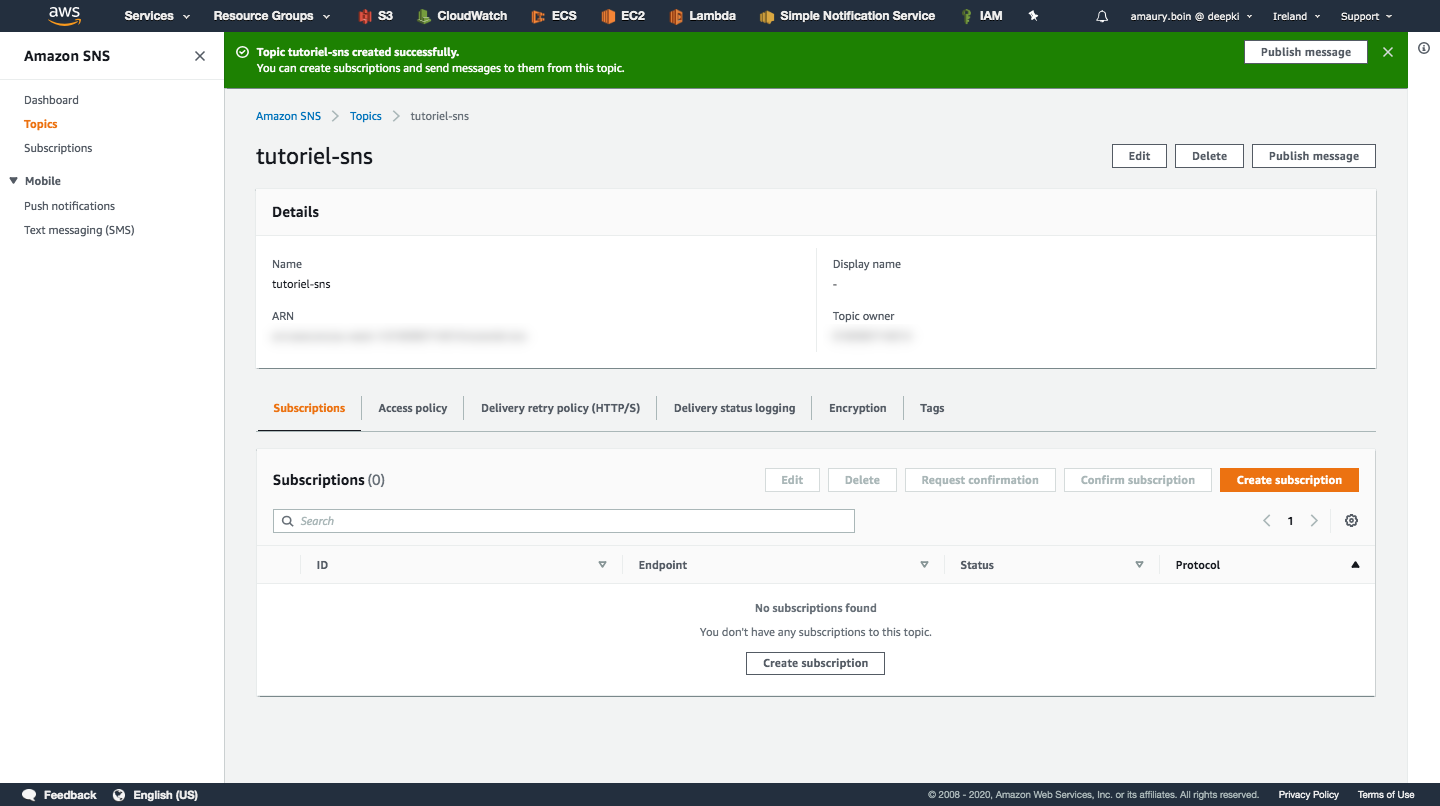1440x806 pixels.
Task: Open the Delivery retry policy tab
Action: click(560, 408)
